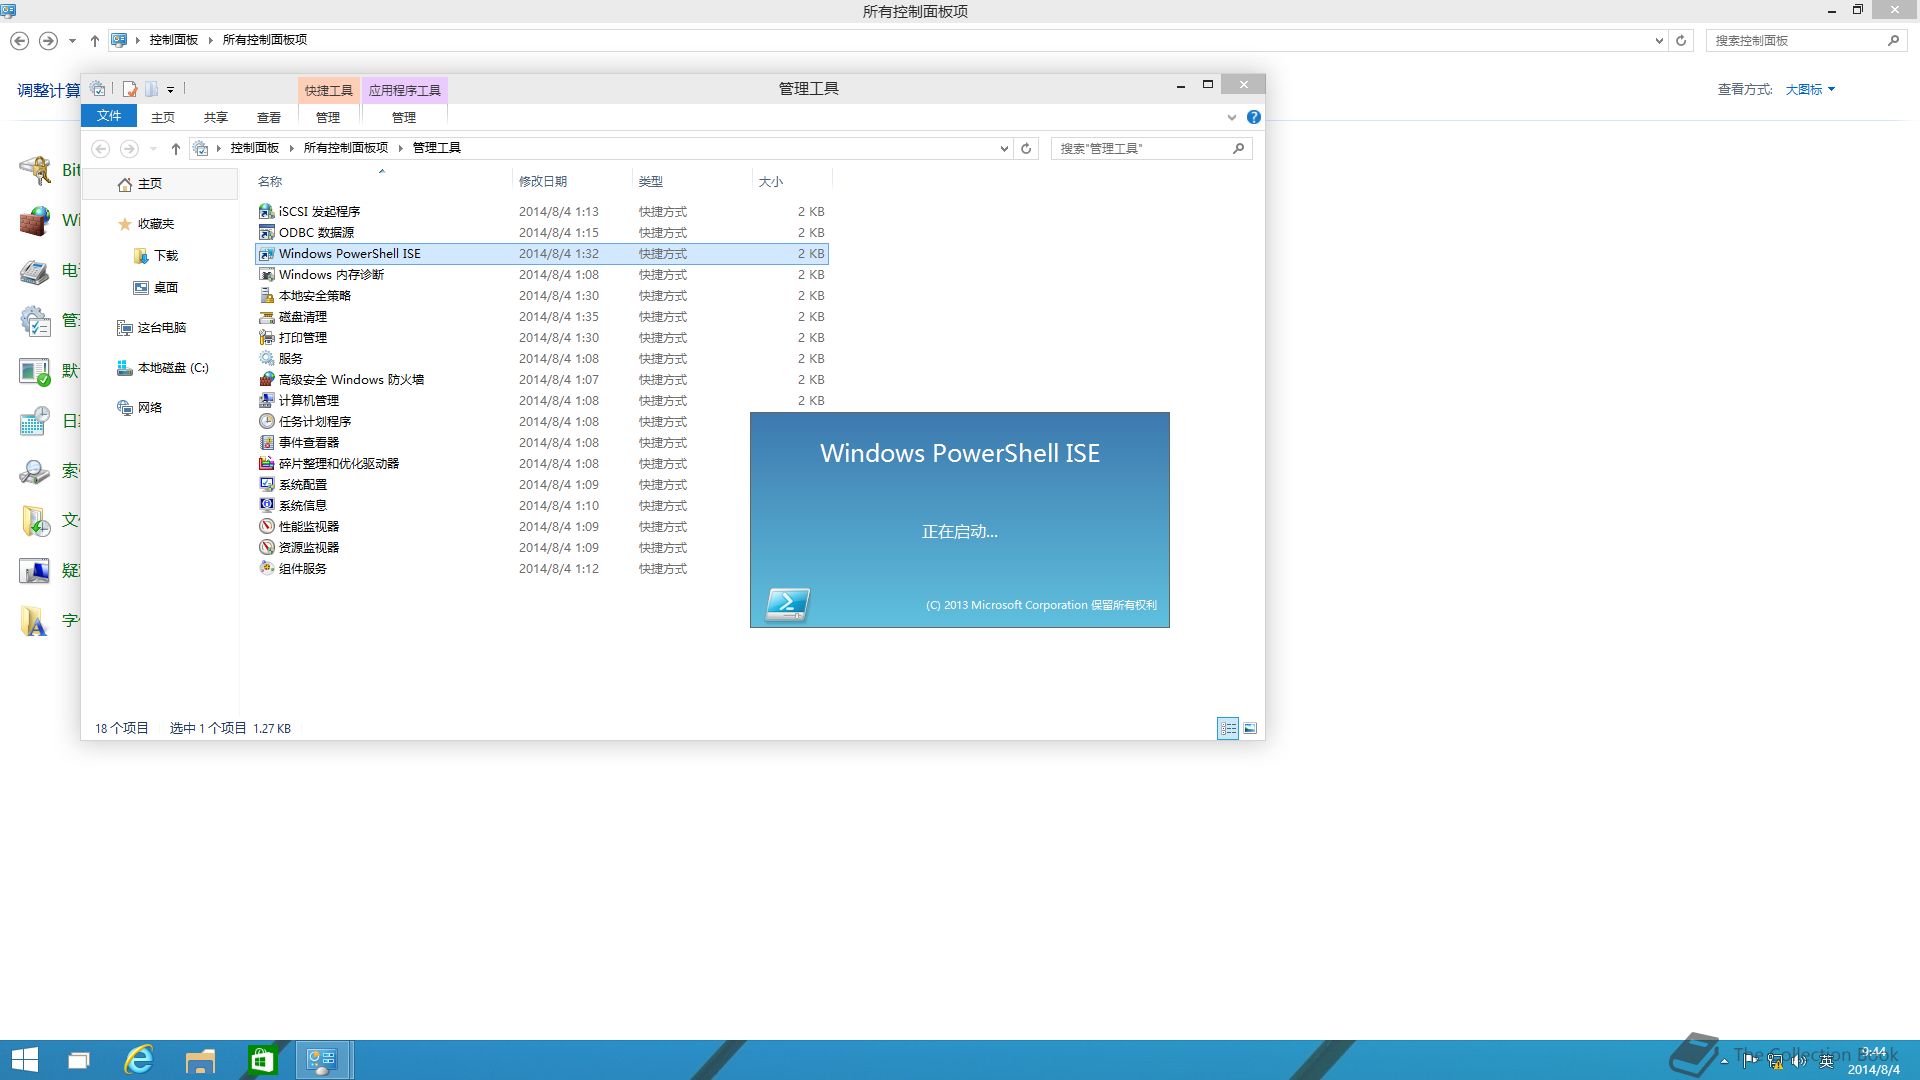
Task: Select the 碎片整理和优化驱动器 icon
Action: 266,464
